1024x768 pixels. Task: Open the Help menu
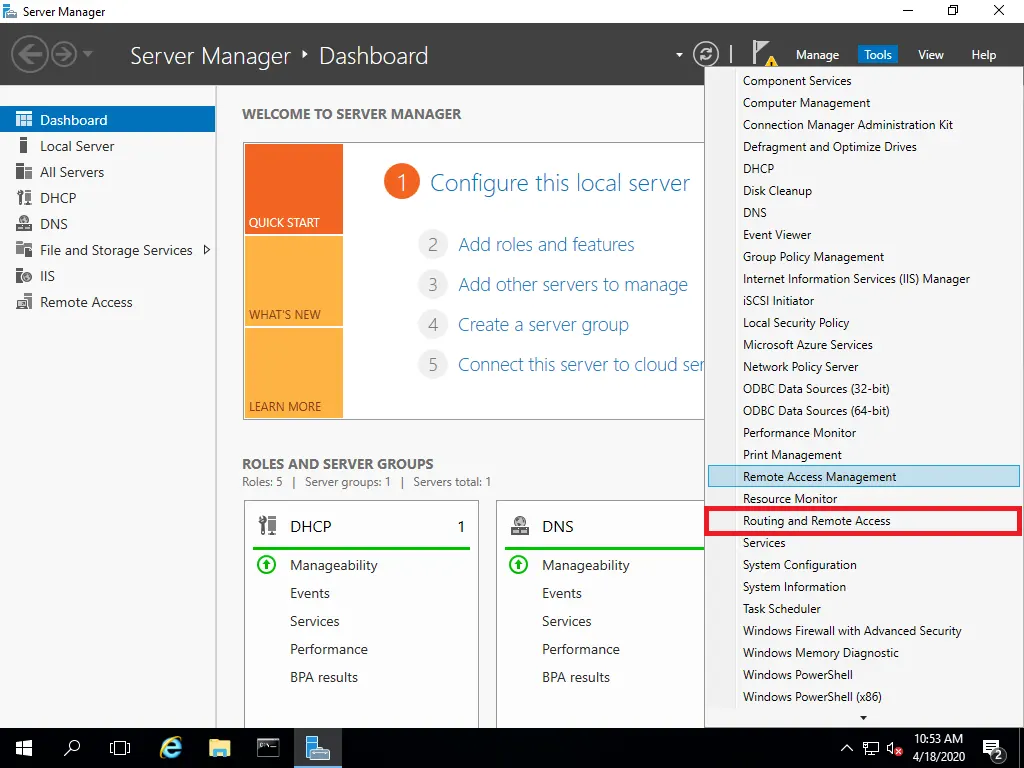click(984, 55)
